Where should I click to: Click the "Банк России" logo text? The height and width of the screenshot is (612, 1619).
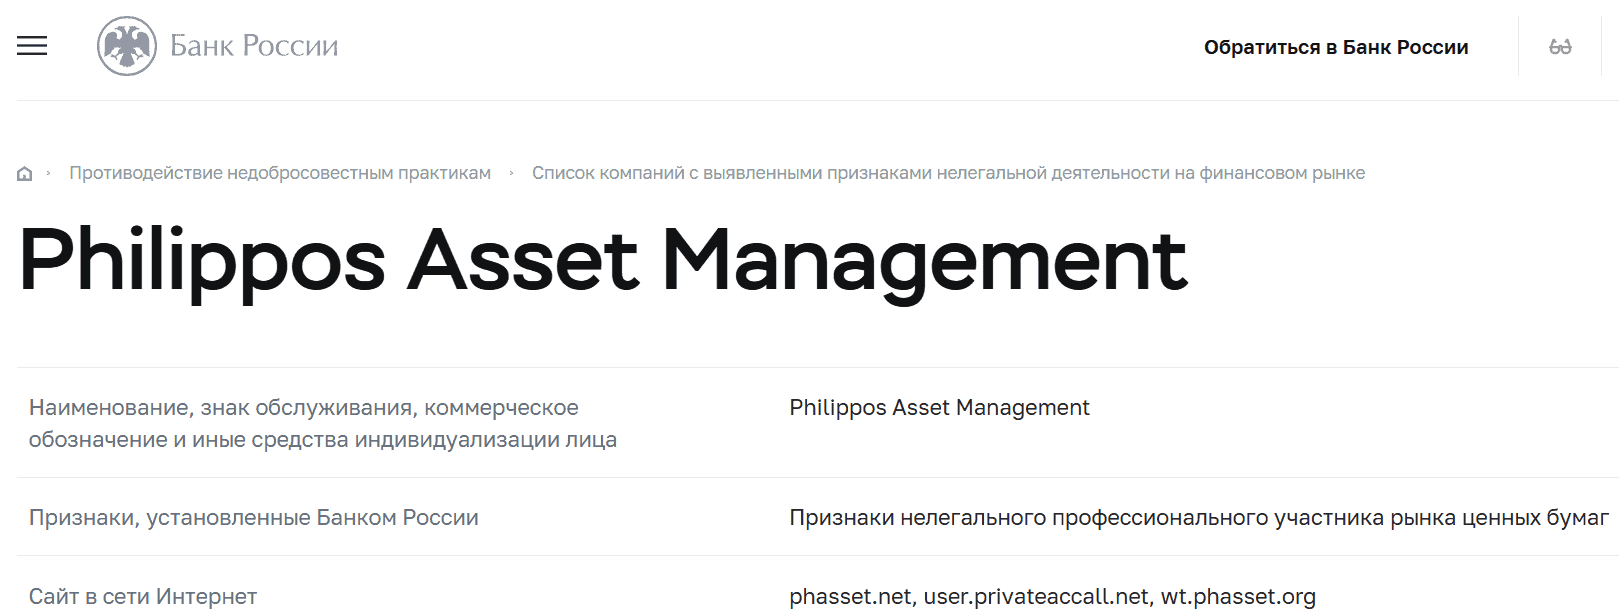[255, 44]
